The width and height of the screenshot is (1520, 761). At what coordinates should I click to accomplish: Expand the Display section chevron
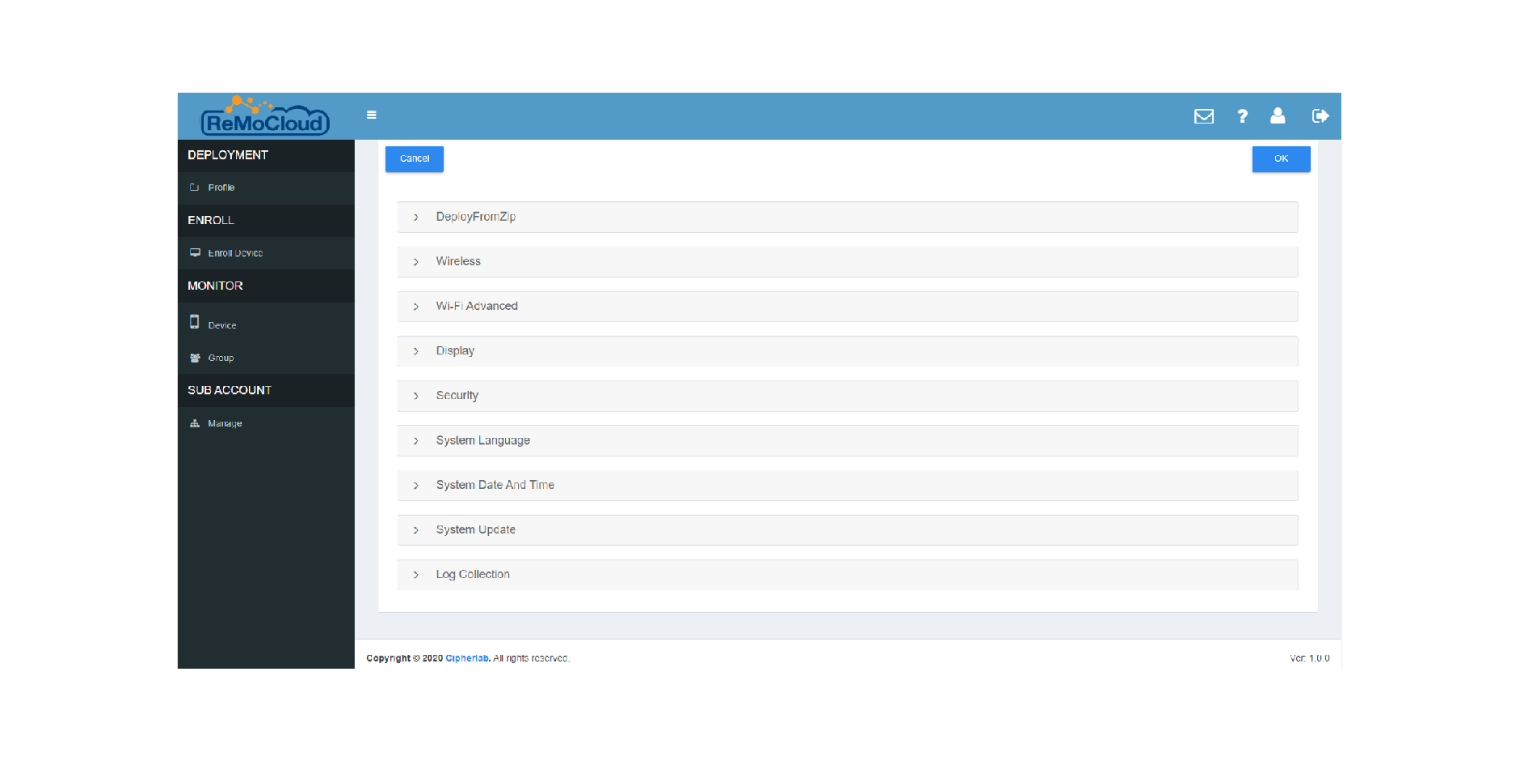click(416, 352)
